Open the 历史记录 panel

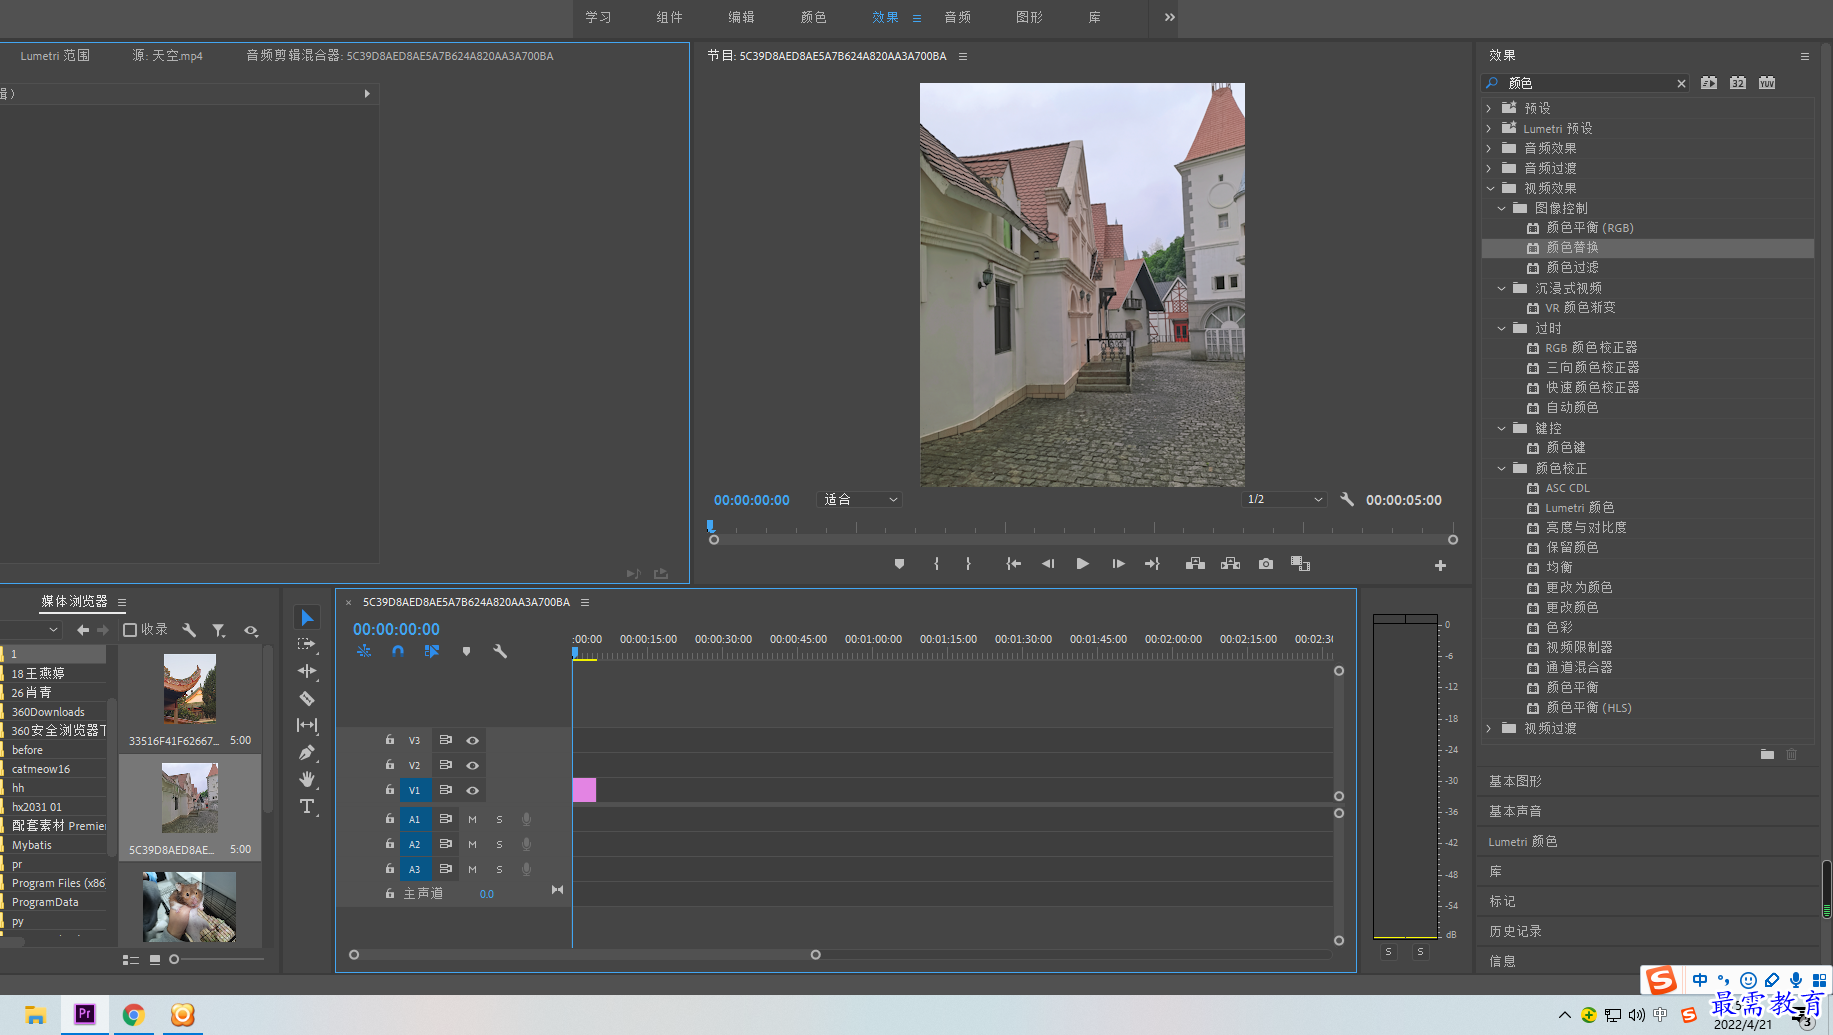click(x=1515, y=931)
